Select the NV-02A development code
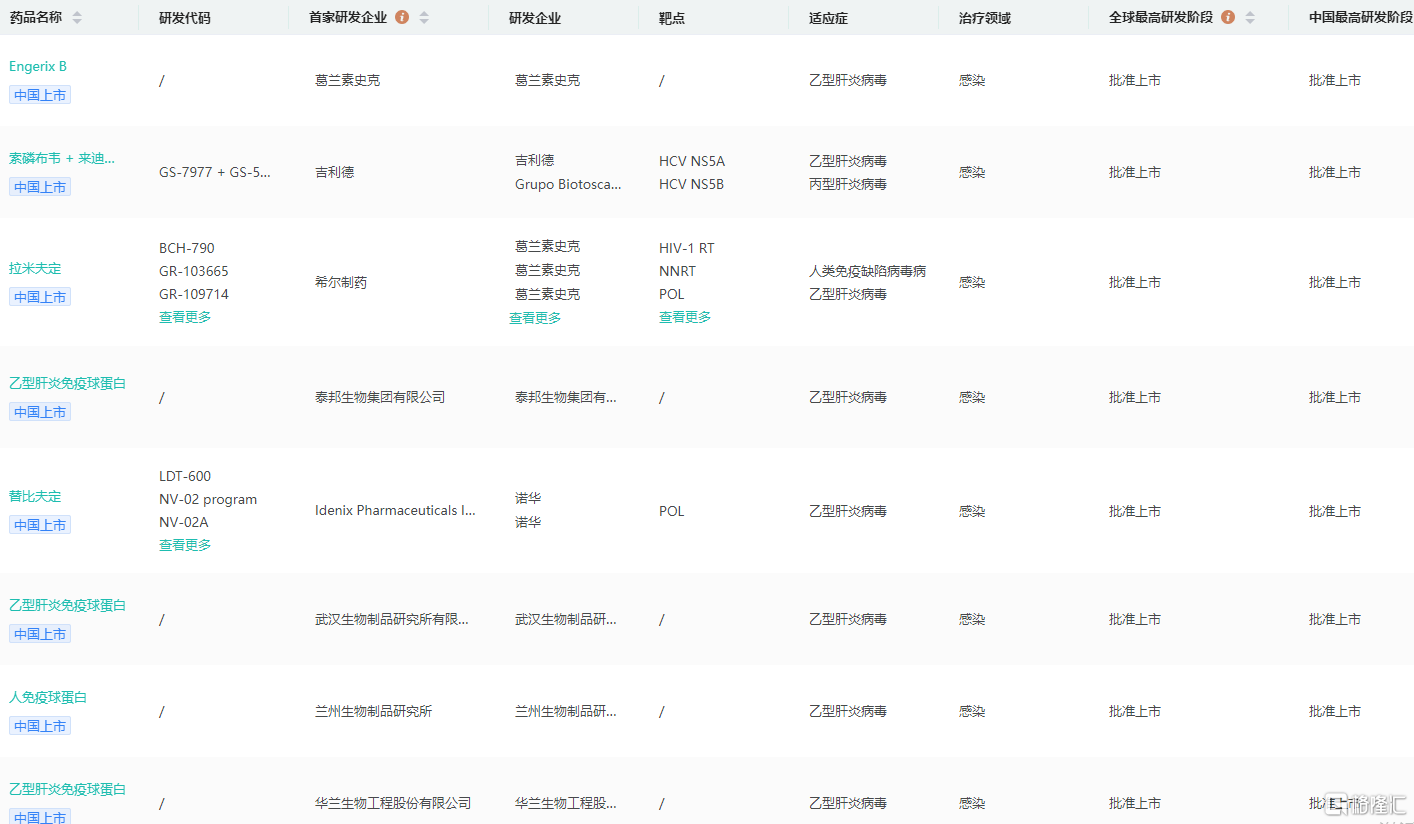Viewport: 1414px width, 824px height. (x=184, y=522)
